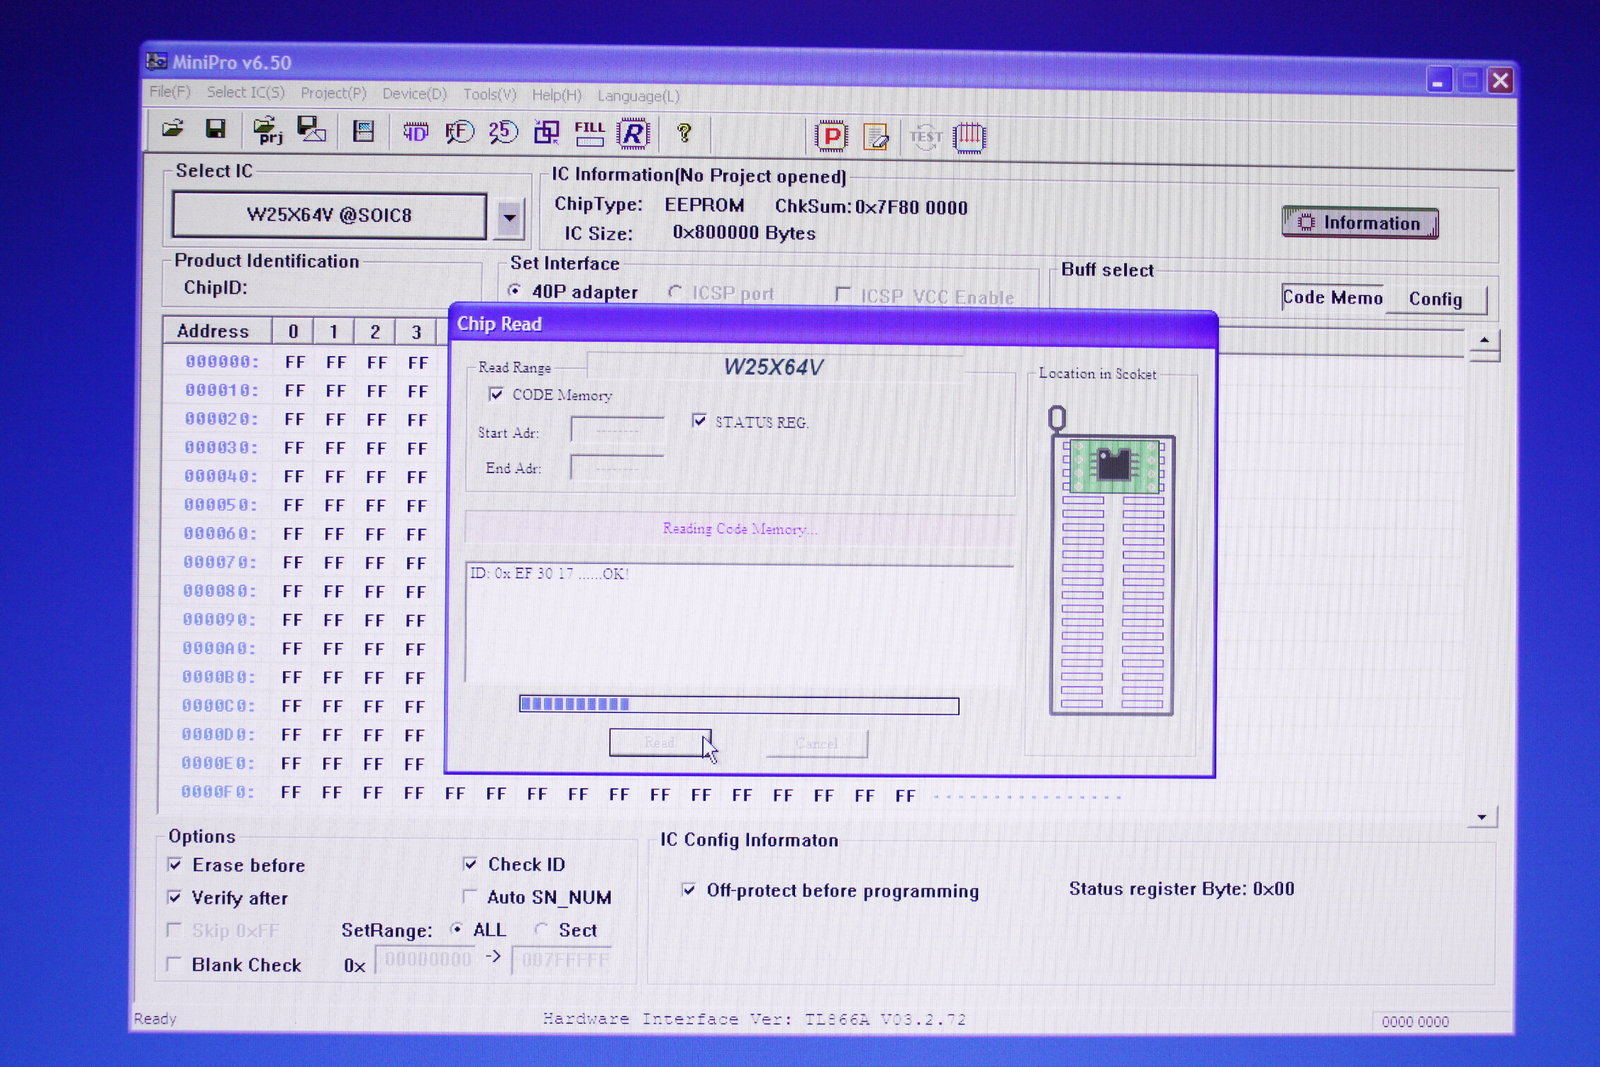Click the hex view scroll up arrow

pyautogui.click(x=1484, y=342)
